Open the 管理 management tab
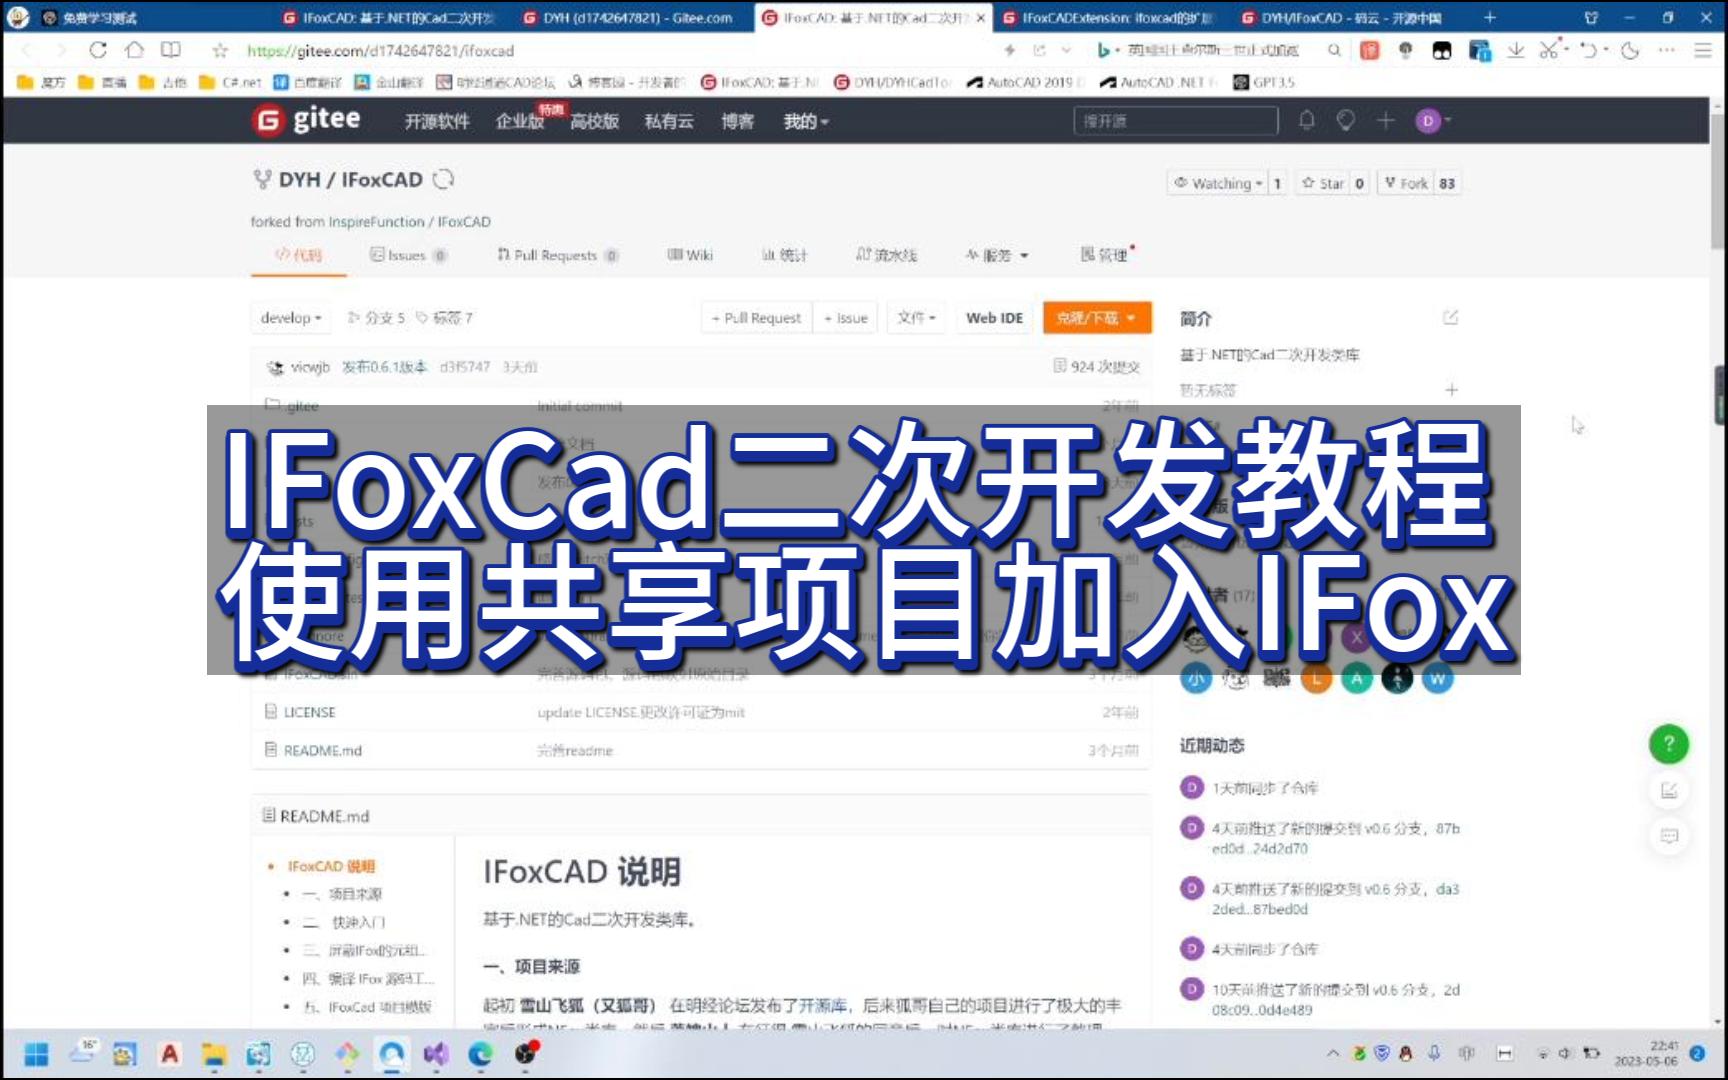Viewport: 1728px width, 1080px height. coord(1106,255)
